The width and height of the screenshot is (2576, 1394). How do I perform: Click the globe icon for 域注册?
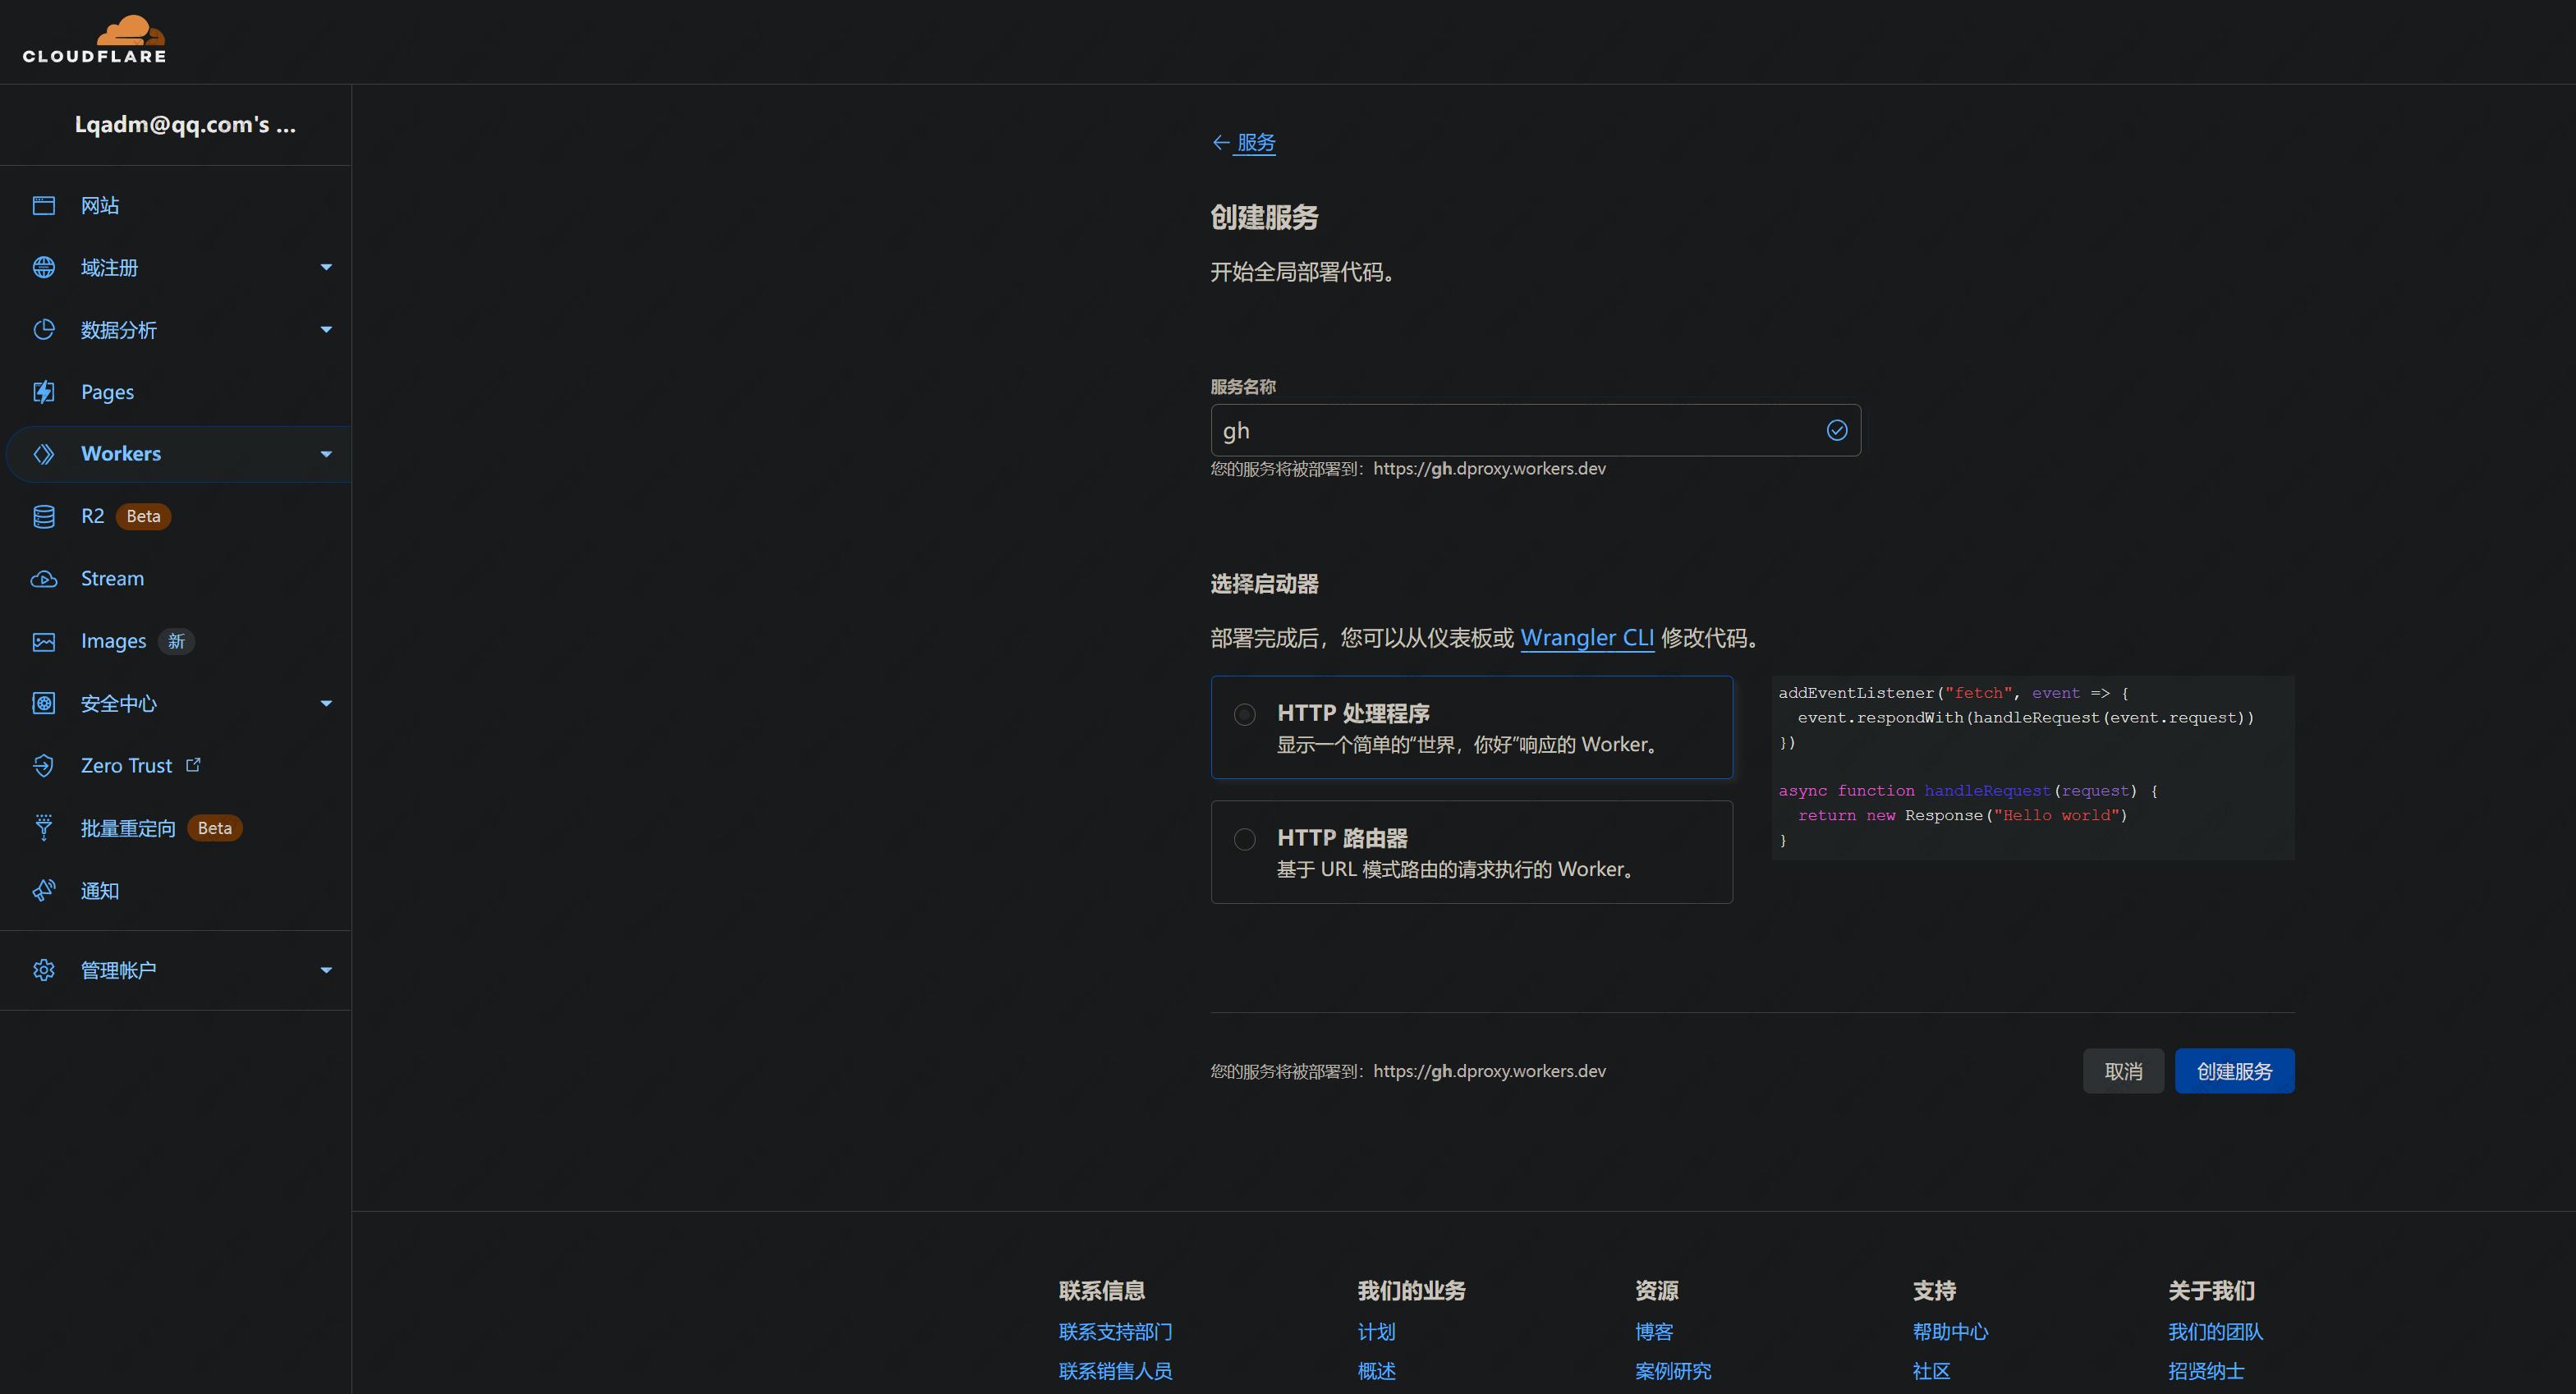click(x=44, y=267)
